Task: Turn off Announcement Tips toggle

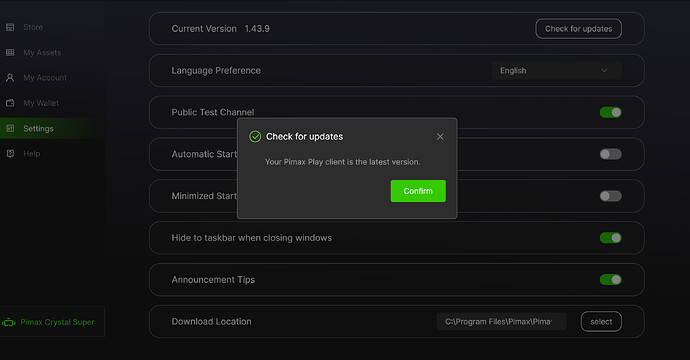Action: point(610,279)
